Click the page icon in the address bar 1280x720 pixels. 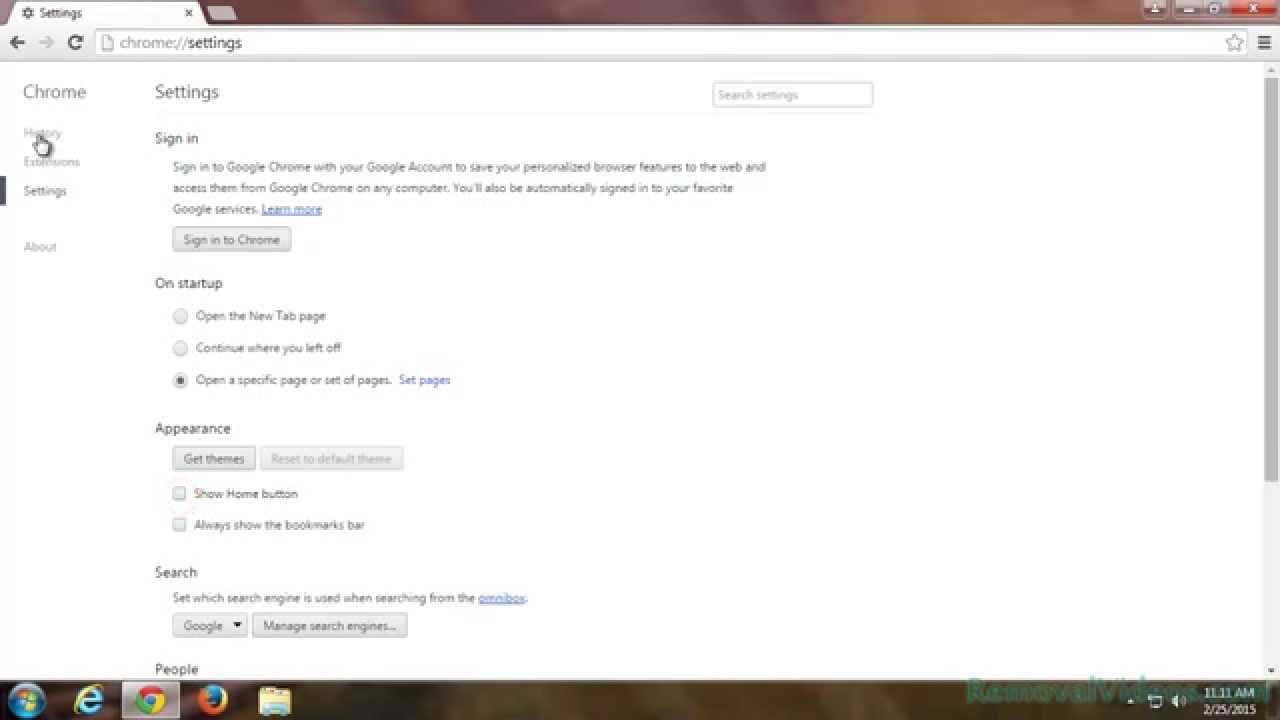click(108, 42)
